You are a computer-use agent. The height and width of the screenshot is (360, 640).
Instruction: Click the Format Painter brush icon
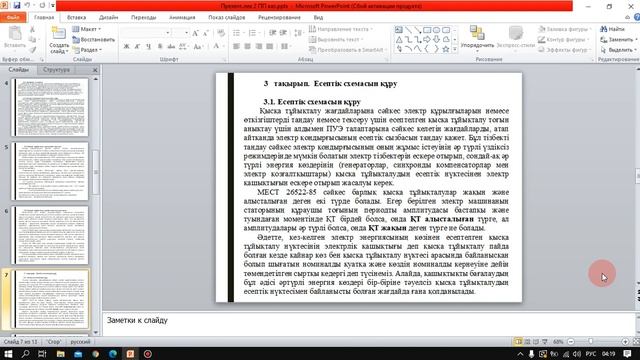(x=32, y=49)
